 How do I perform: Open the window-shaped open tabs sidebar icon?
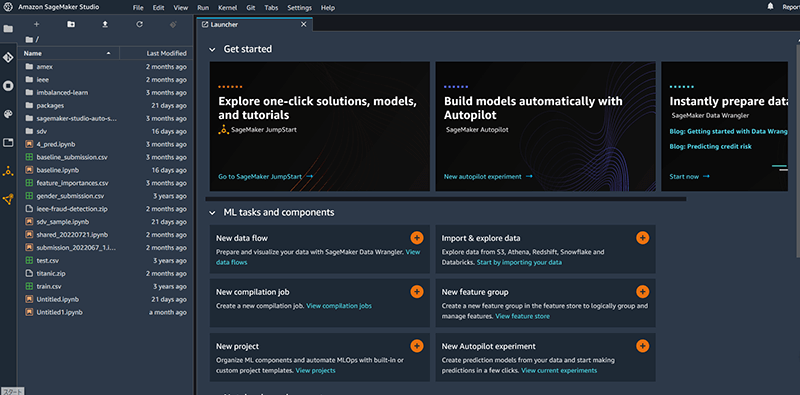[x=8, y=143]
